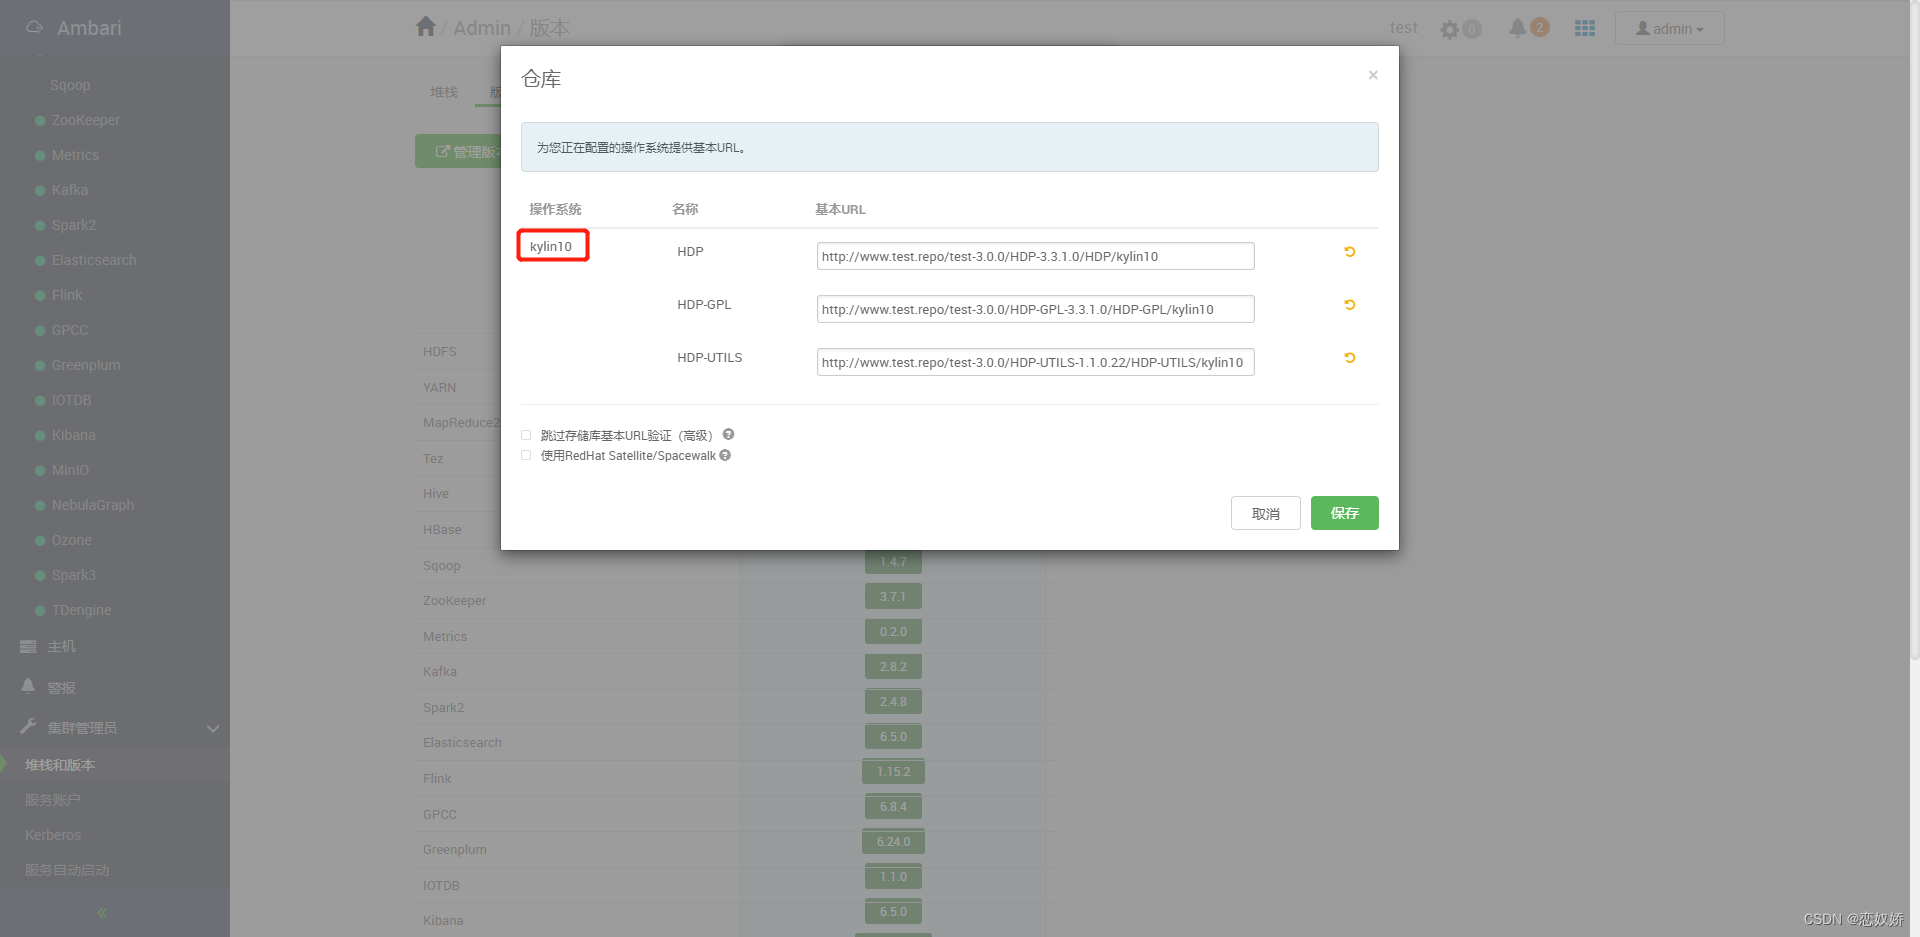Open the settings gear icon in the header
The width and height of the screenshot is (1920, 937).
tap(1450, 30)
